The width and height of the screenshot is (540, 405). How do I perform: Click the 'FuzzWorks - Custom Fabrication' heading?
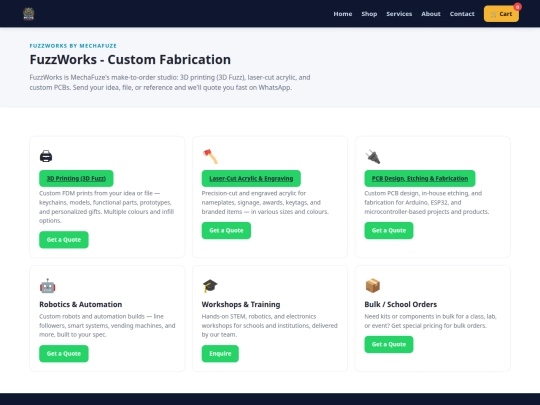click(130, 60)
